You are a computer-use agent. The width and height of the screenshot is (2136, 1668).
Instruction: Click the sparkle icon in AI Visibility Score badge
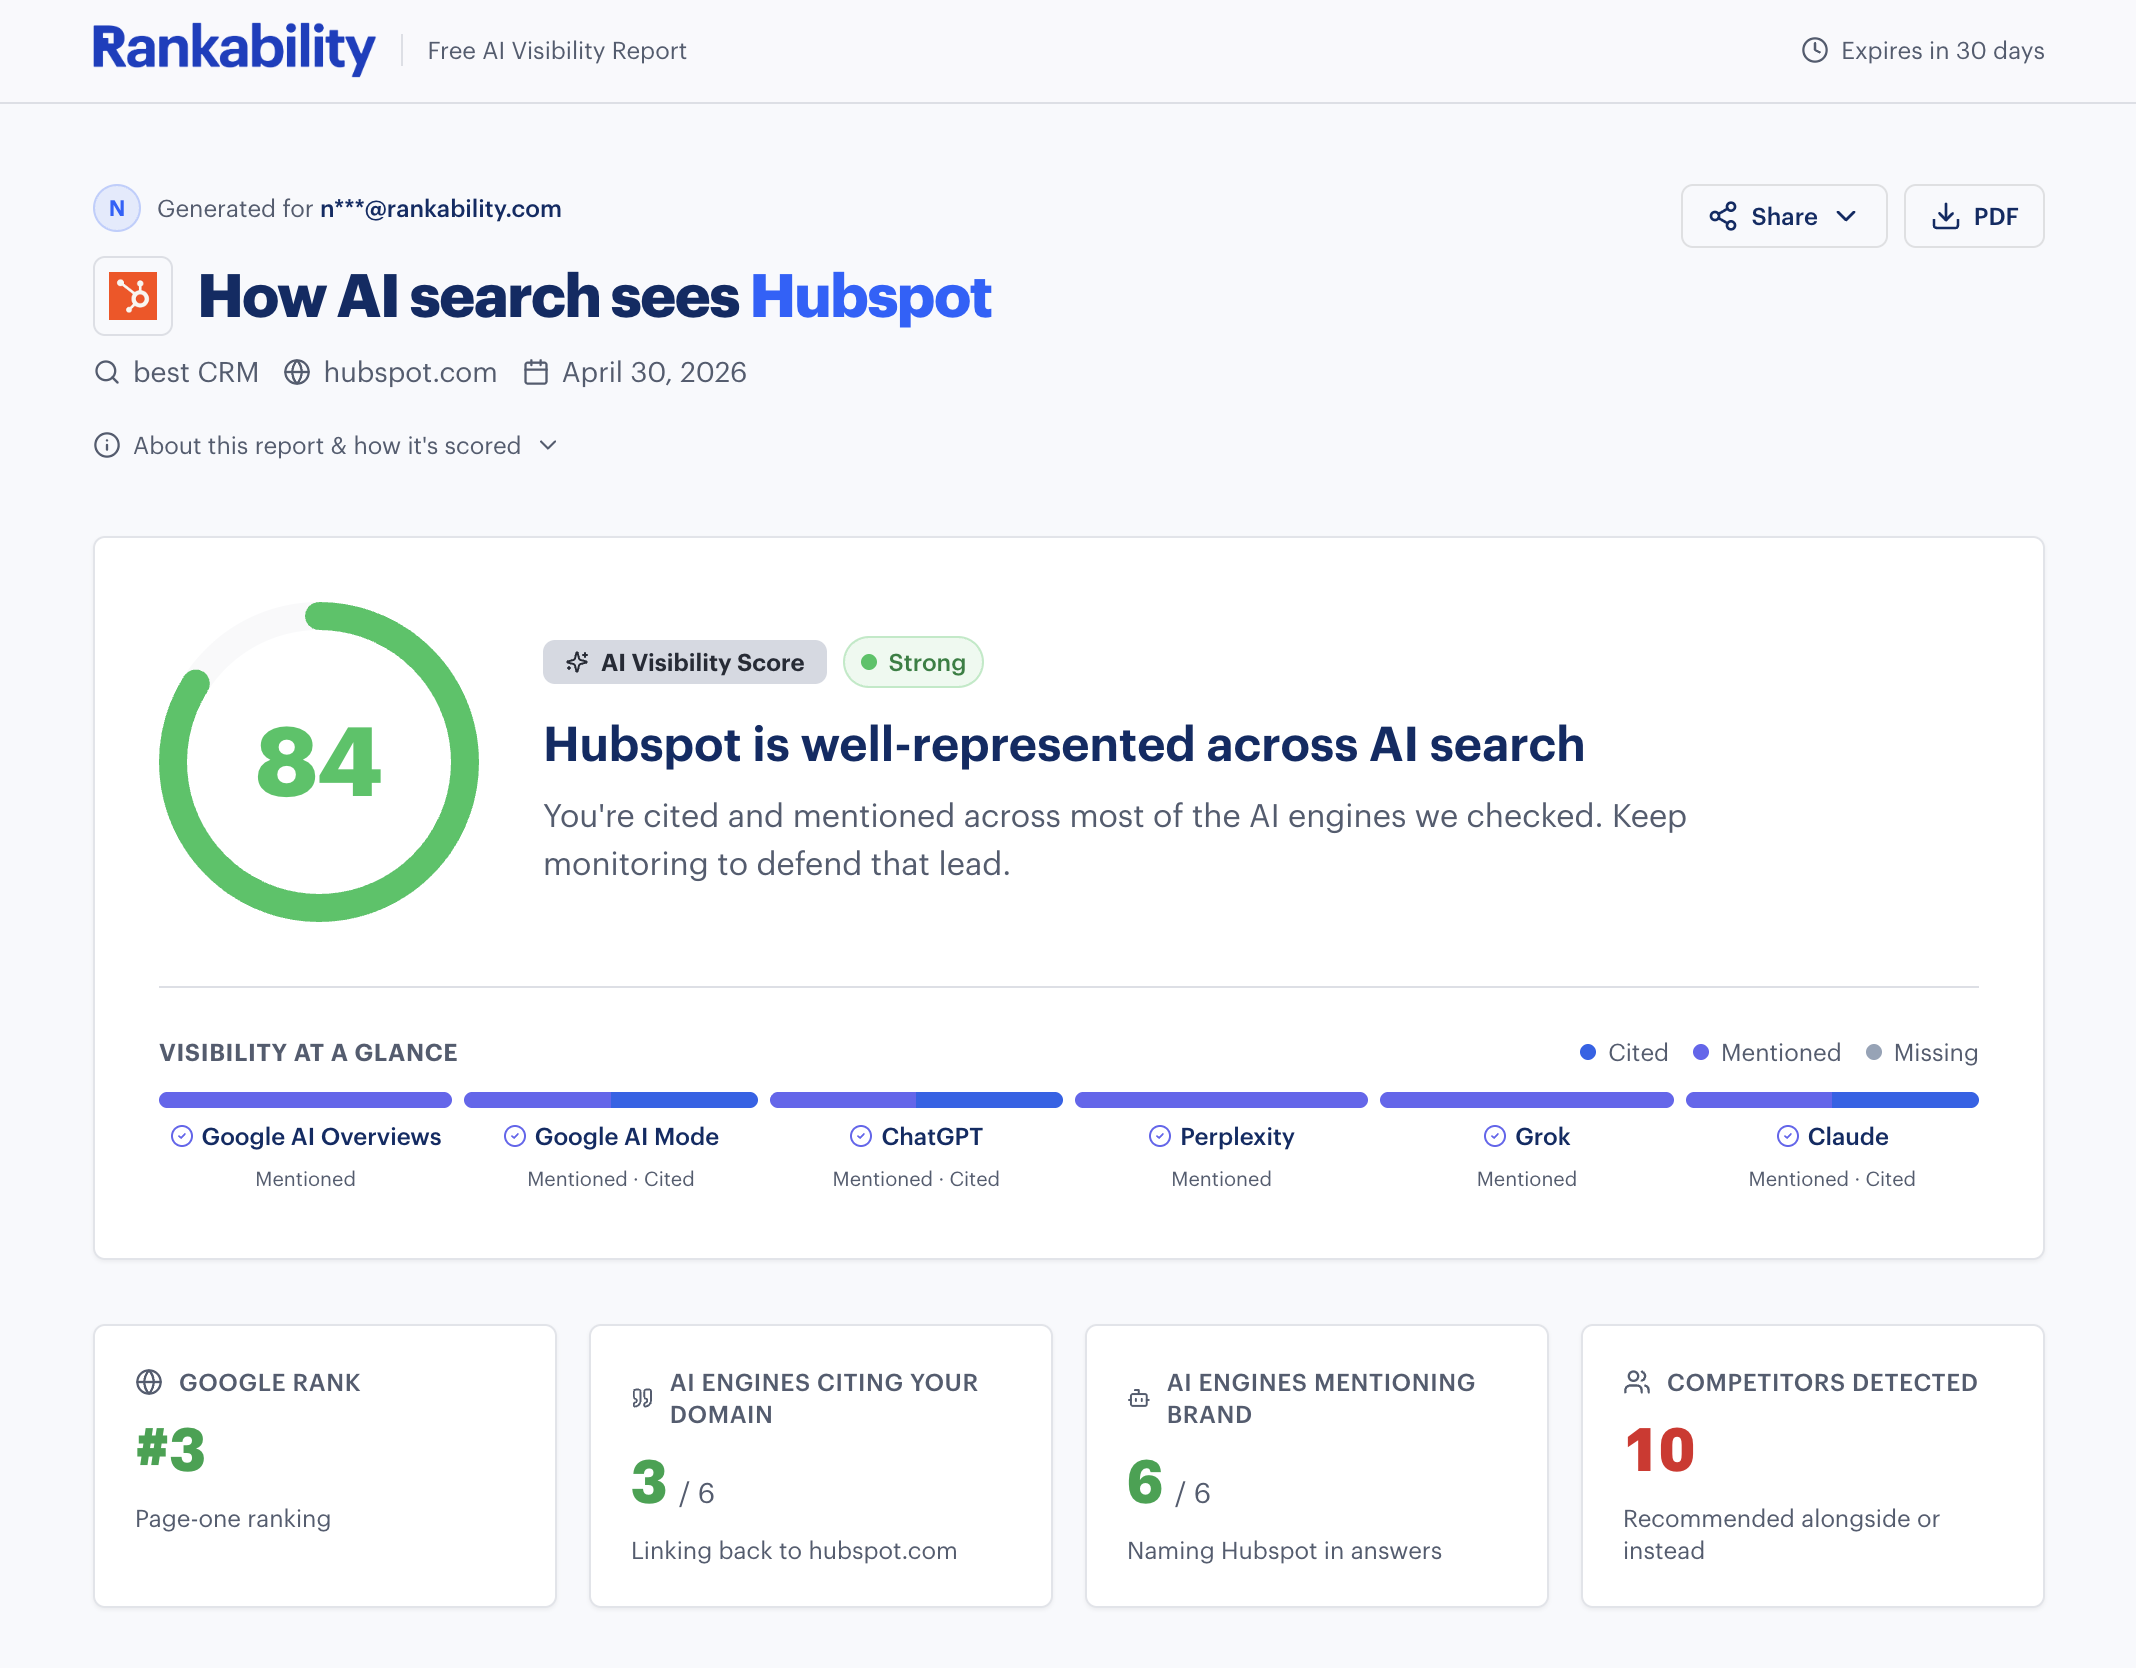point(577,662)
